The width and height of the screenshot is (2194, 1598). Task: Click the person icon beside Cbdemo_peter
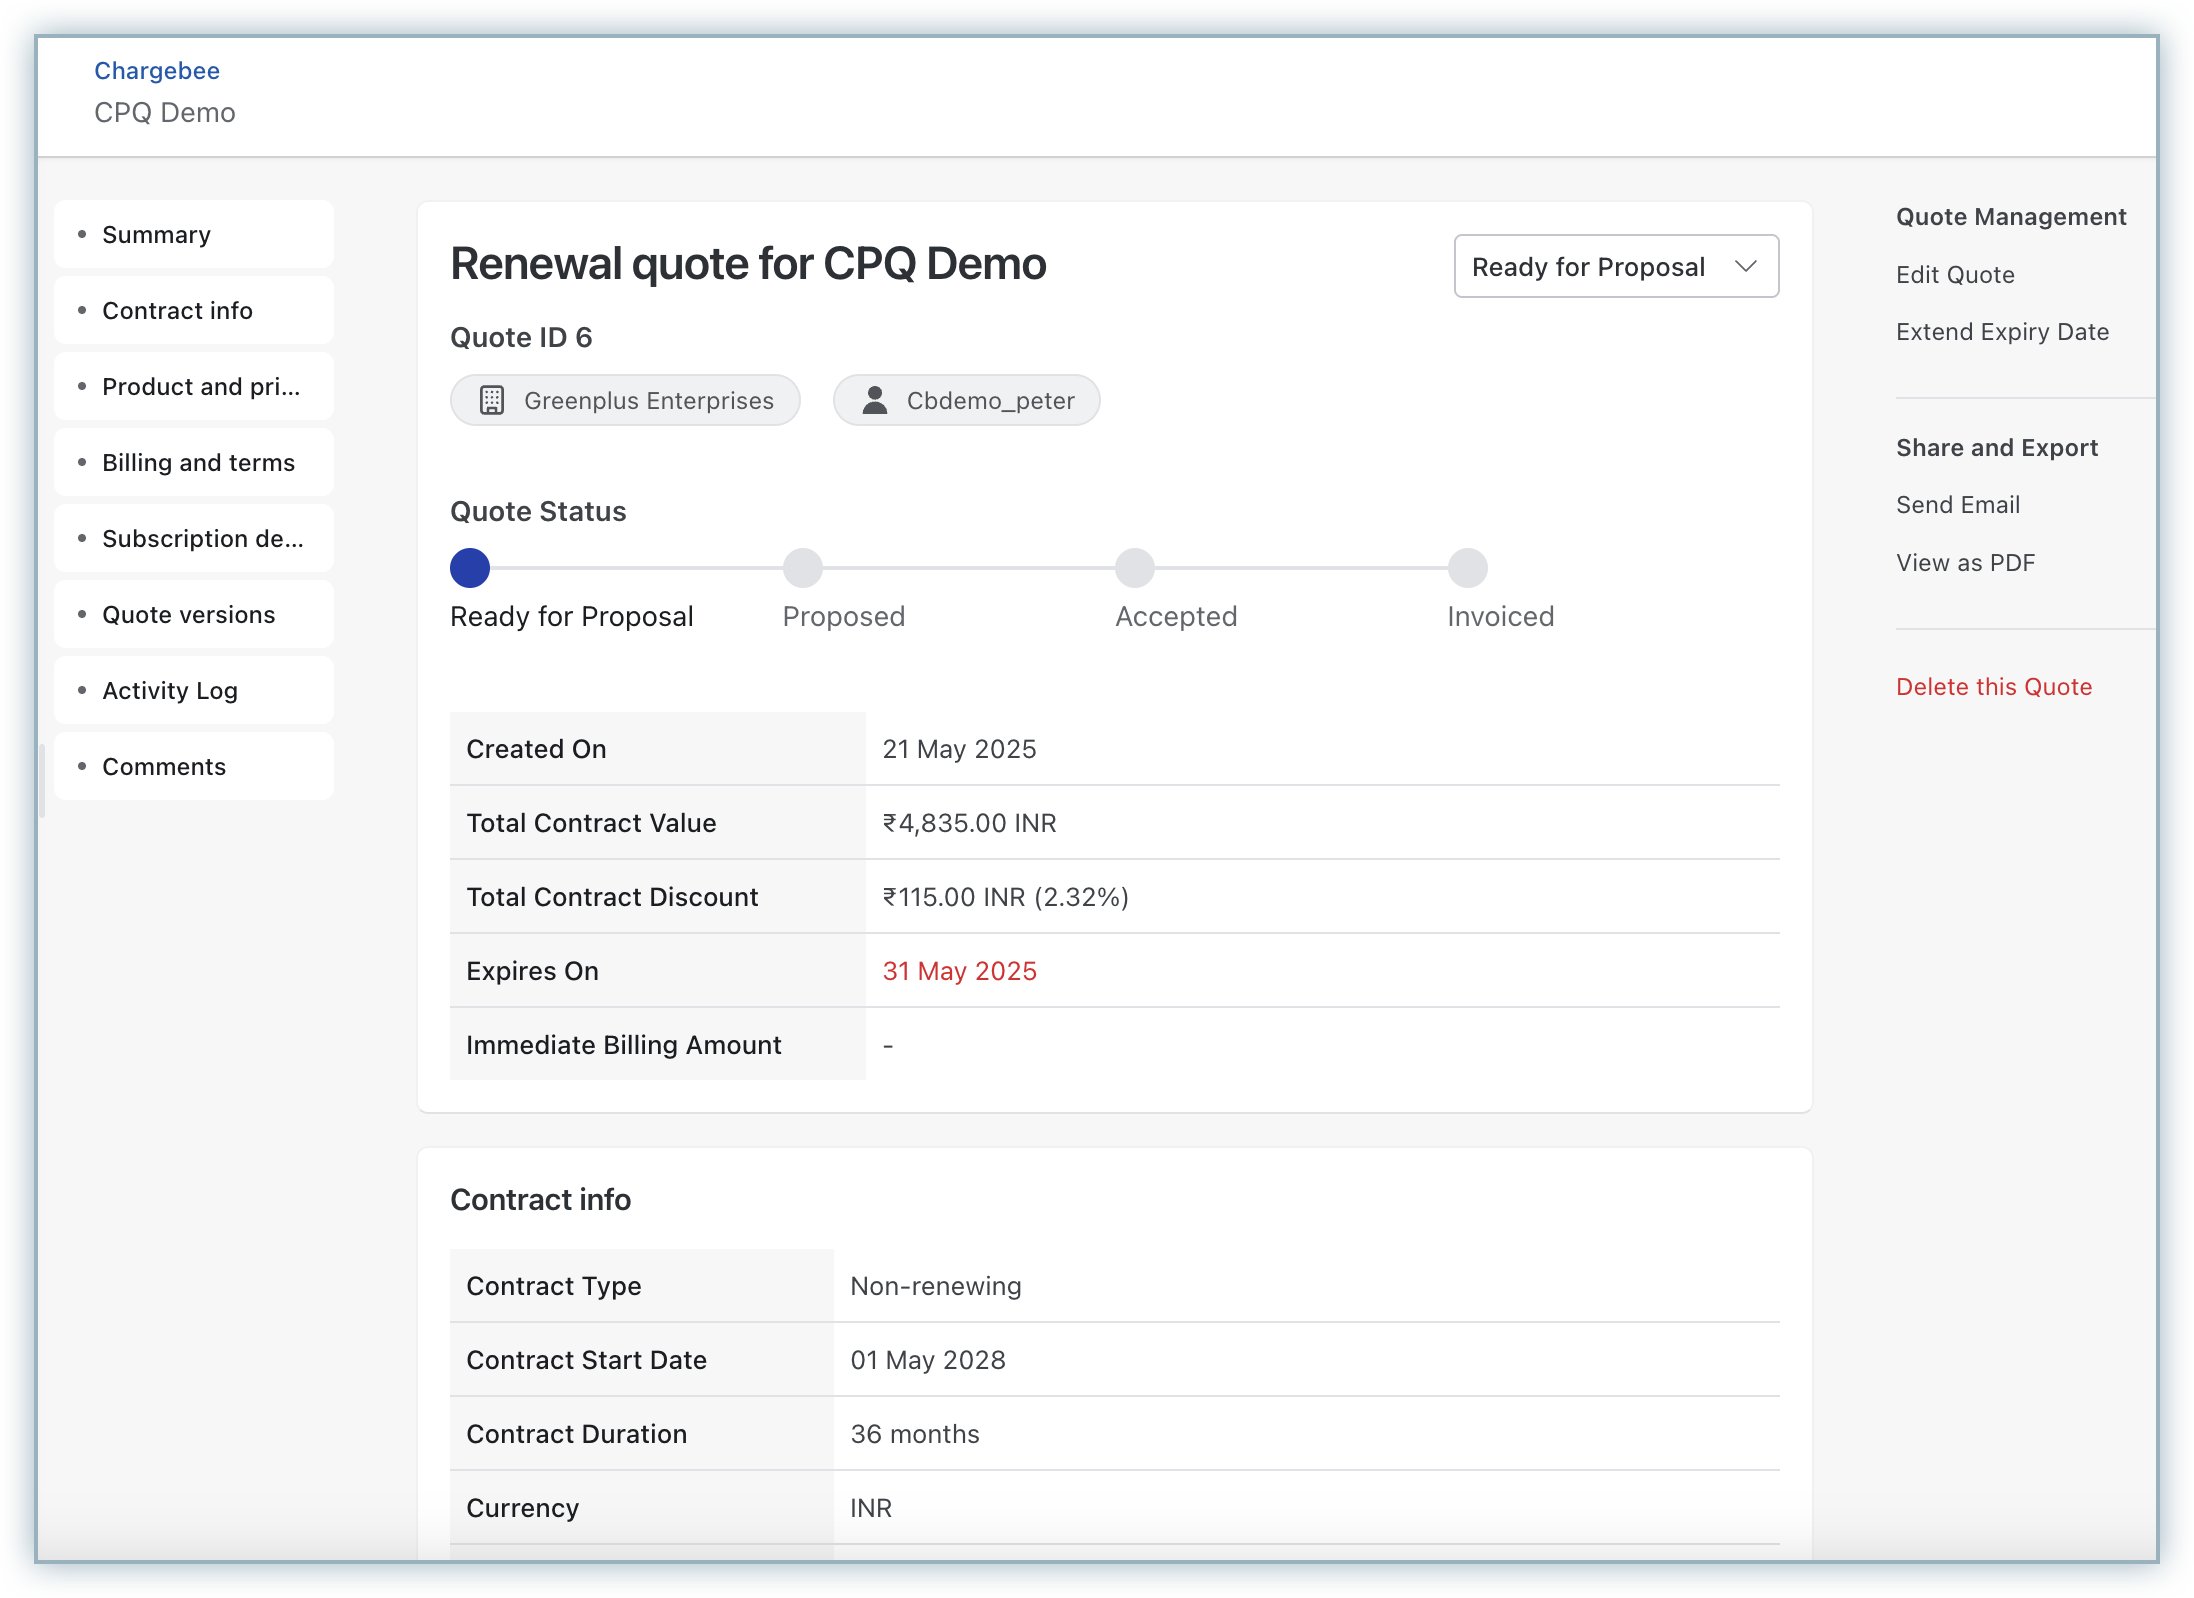click(875, 401)
